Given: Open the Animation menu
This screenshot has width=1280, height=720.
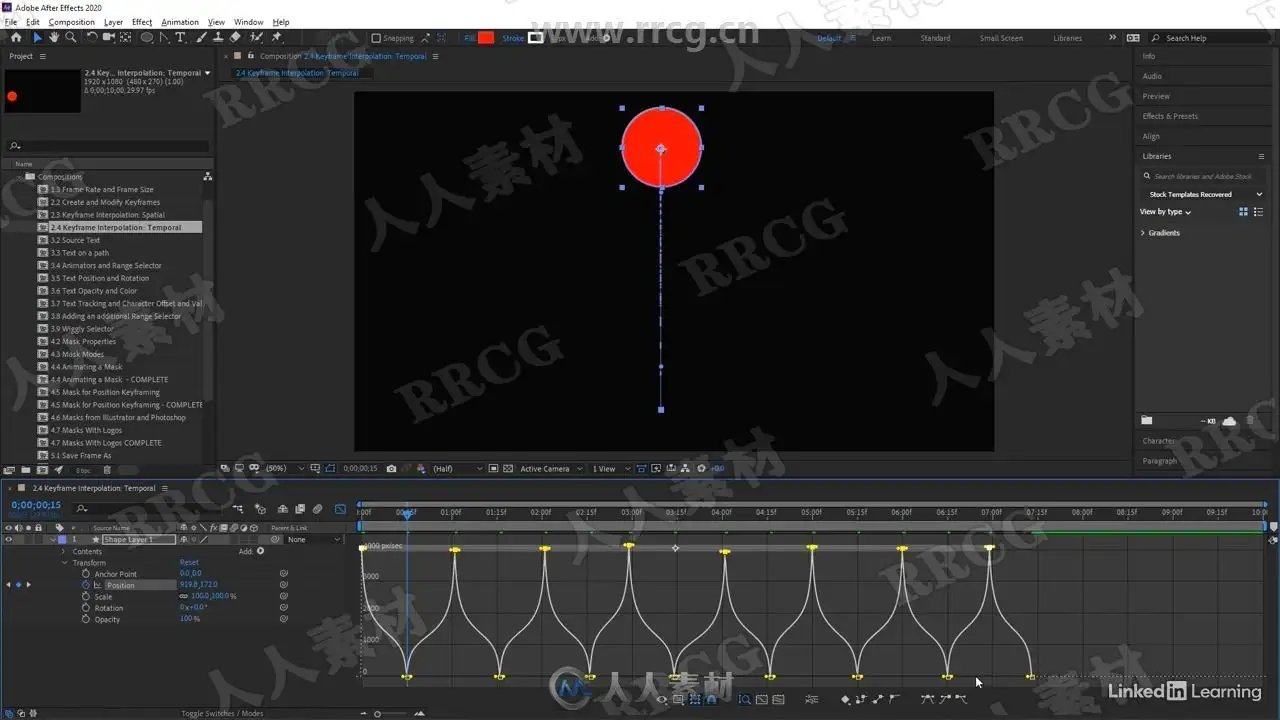Looking at the screenshot, I should pos(180,22).
